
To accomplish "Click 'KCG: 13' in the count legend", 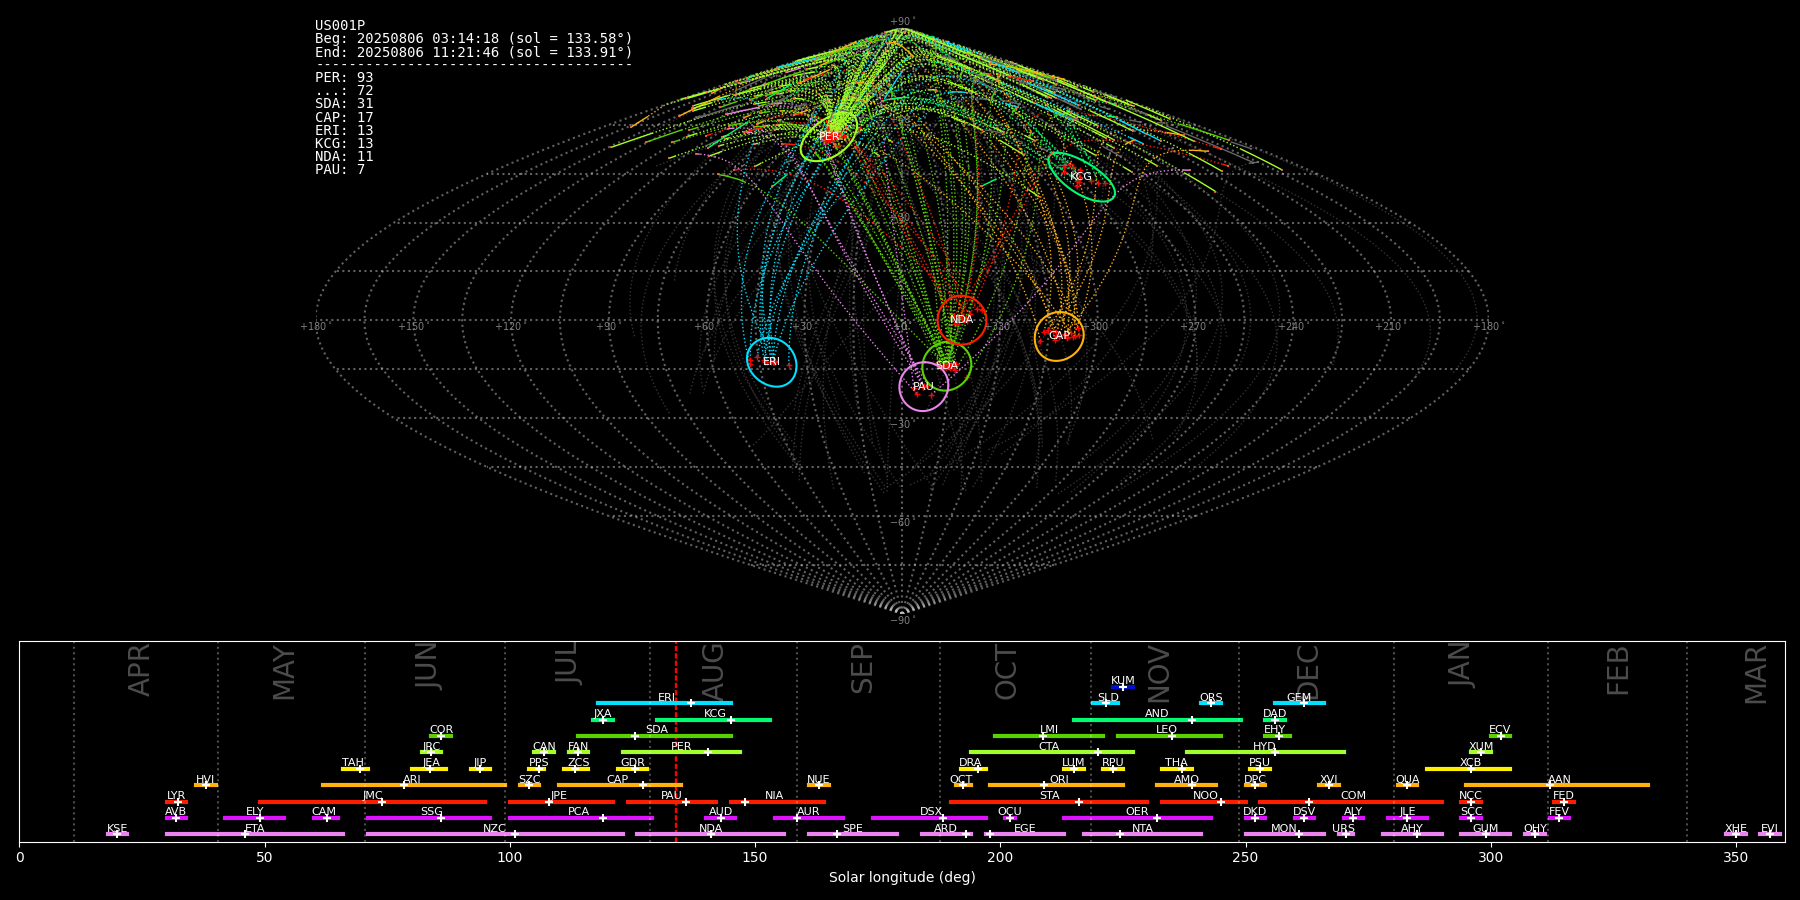I will pyautogui.click(x=344, y=144).
